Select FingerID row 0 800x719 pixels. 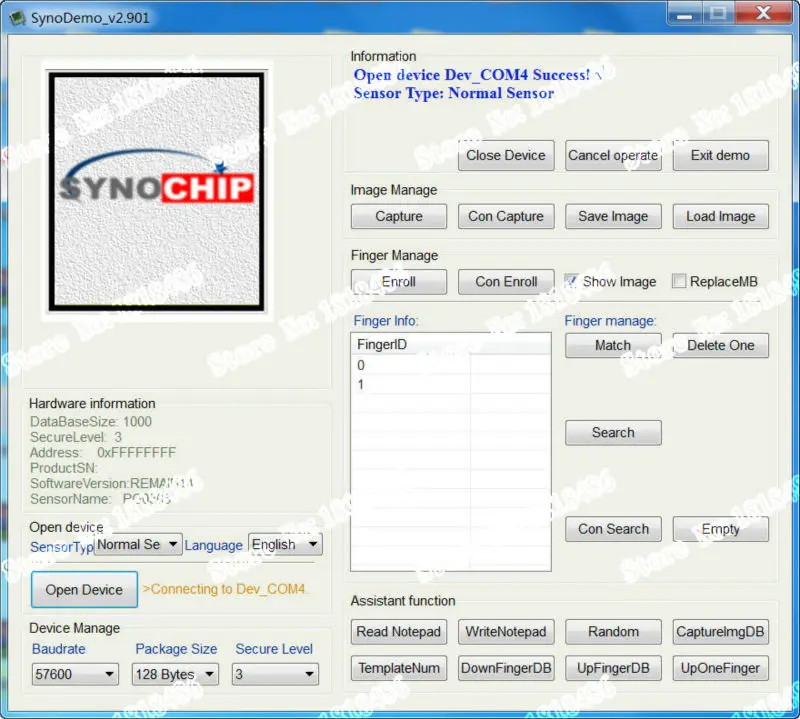(451, 365)
